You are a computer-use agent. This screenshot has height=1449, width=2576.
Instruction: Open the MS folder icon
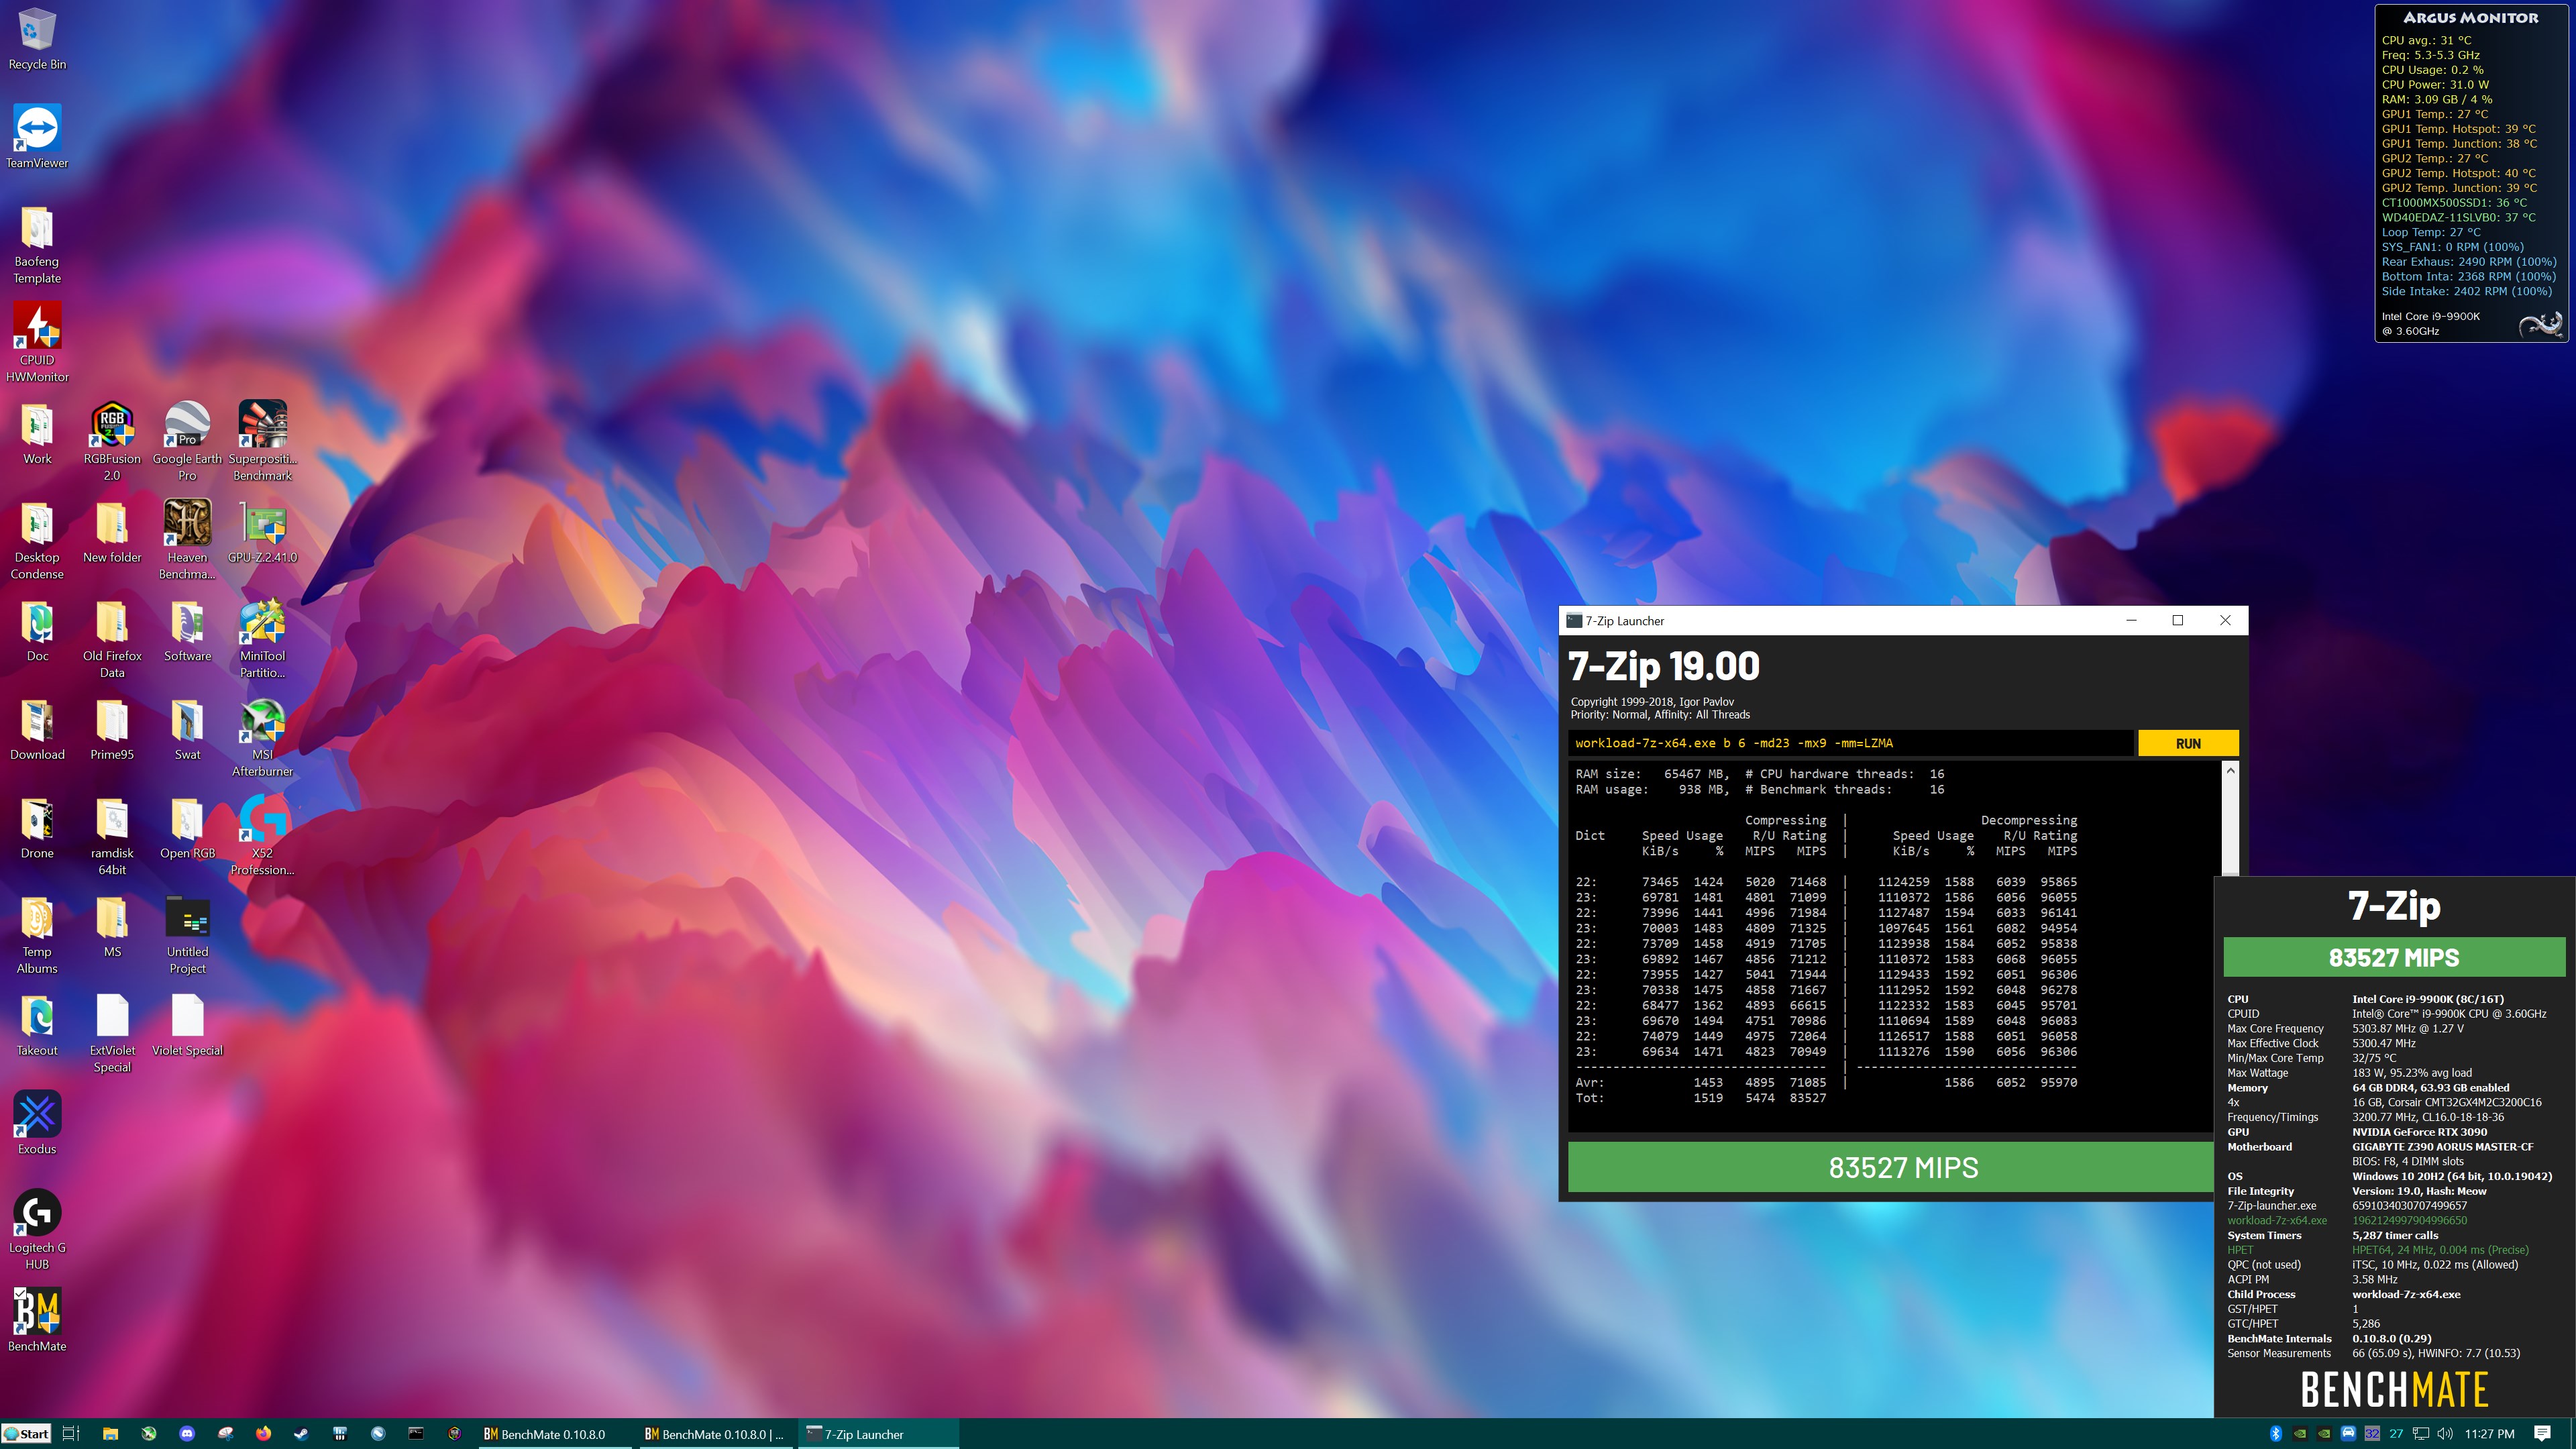112,927
